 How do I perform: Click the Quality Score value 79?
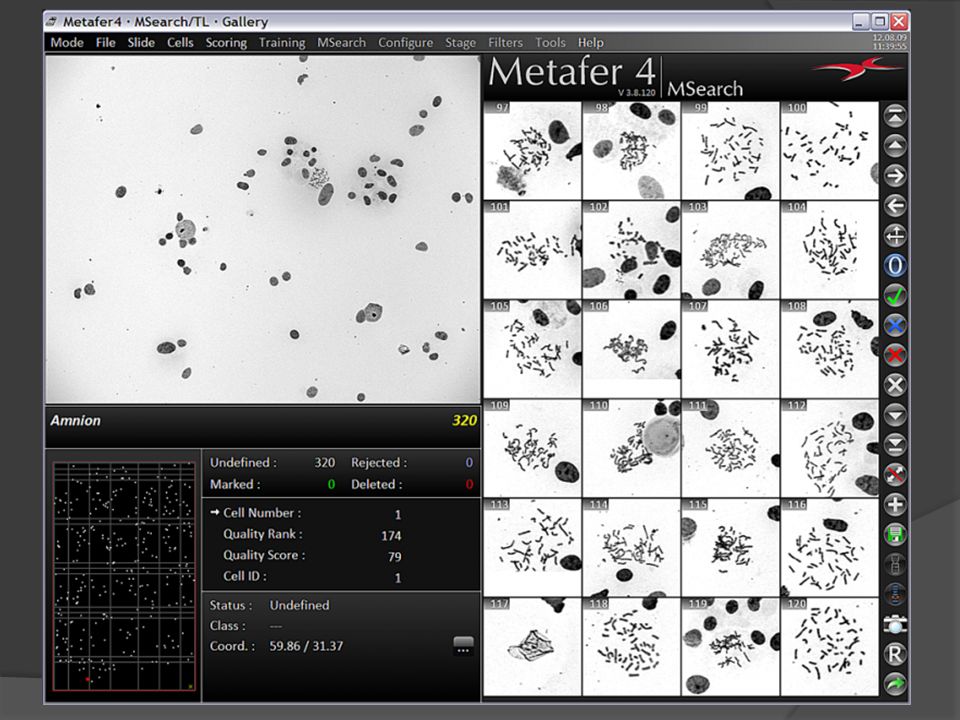(394, 557)
